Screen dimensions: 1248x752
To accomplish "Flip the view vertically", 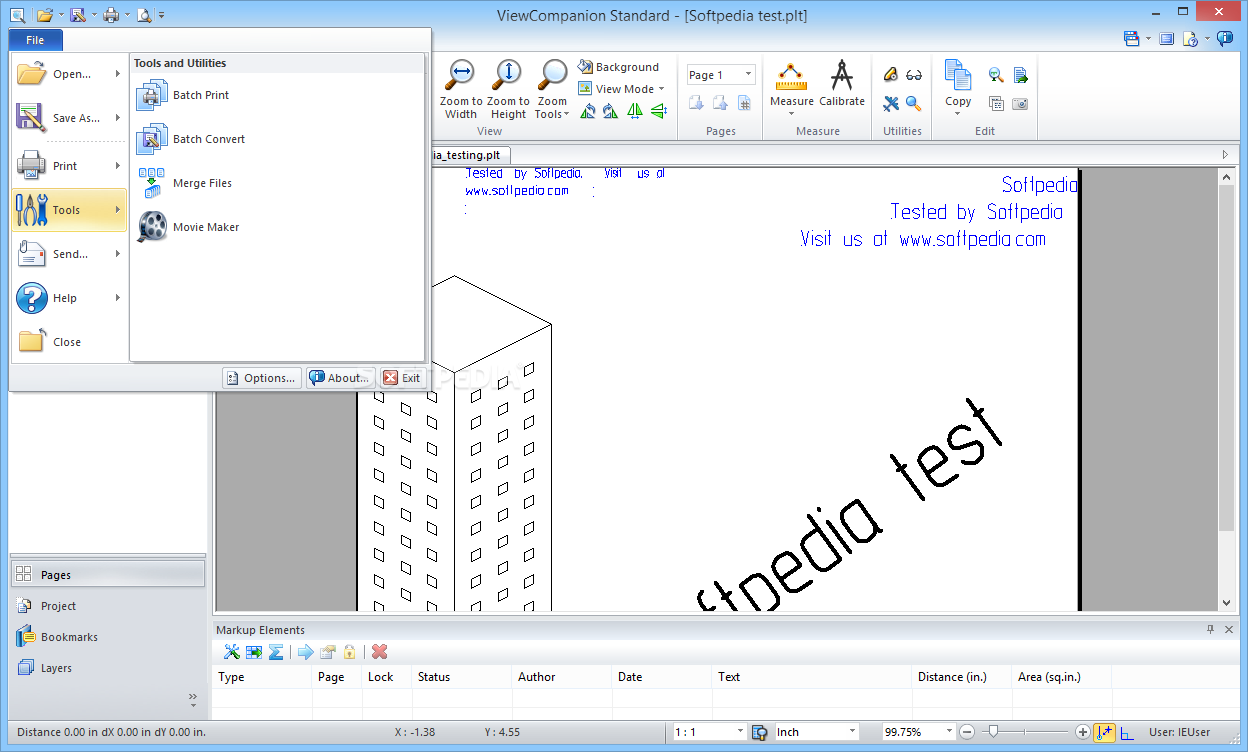I will point(658,111).
